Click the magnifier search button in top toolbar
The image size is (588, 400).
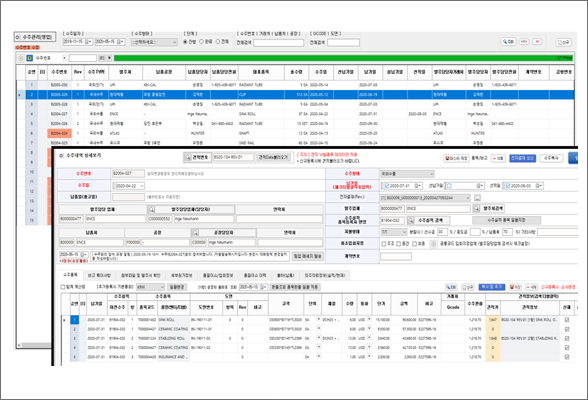508,42
